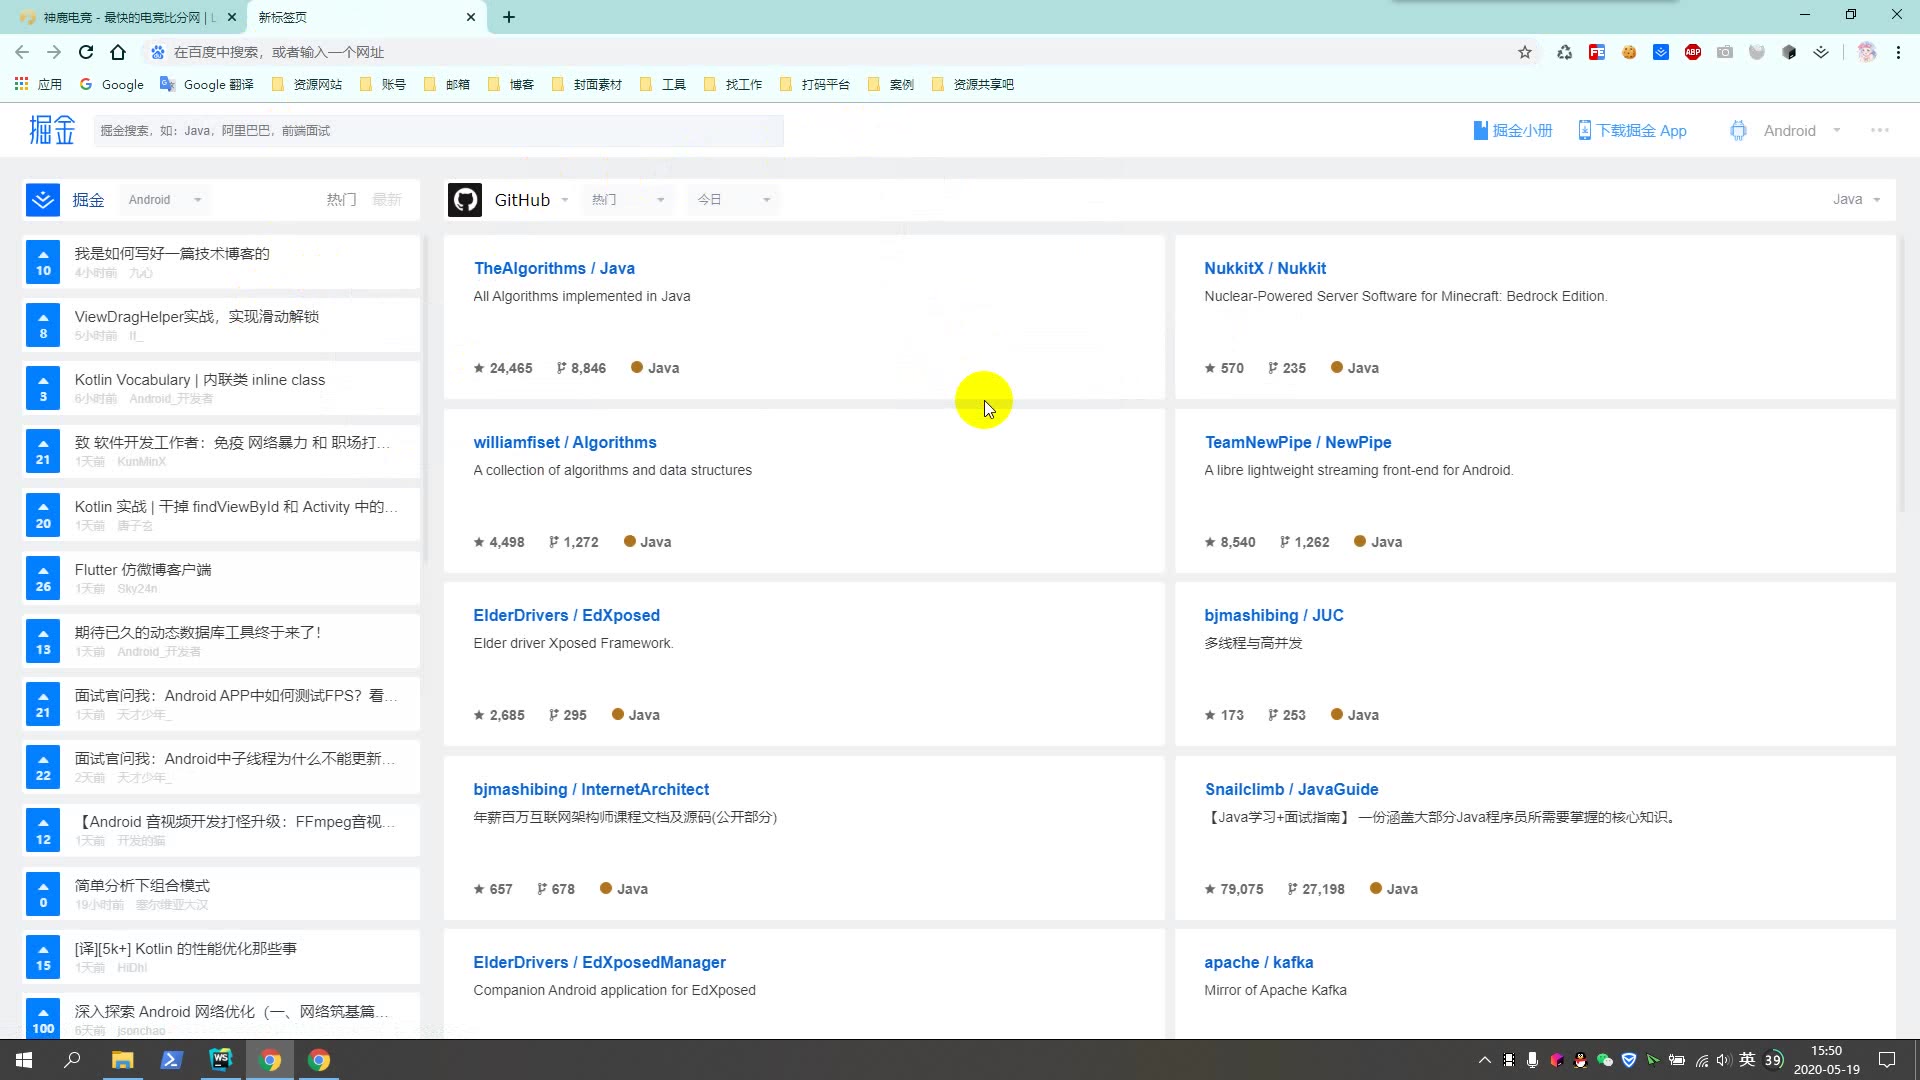Image resolution: width=1920 pixels, height=1080 pixels.
Task: Open Windows Start menu
Action: [24, 1060]
